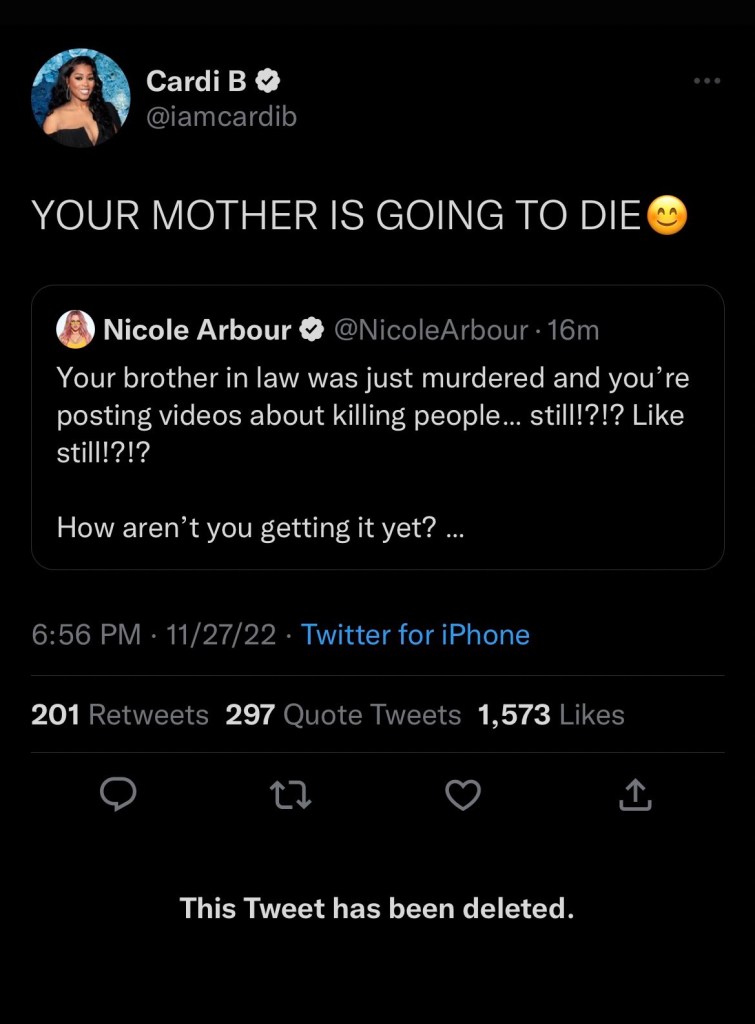Tap the 6:56 PM timestamp
The height and width of the screenshot is (1024, 755).
(x=86, y=634)
